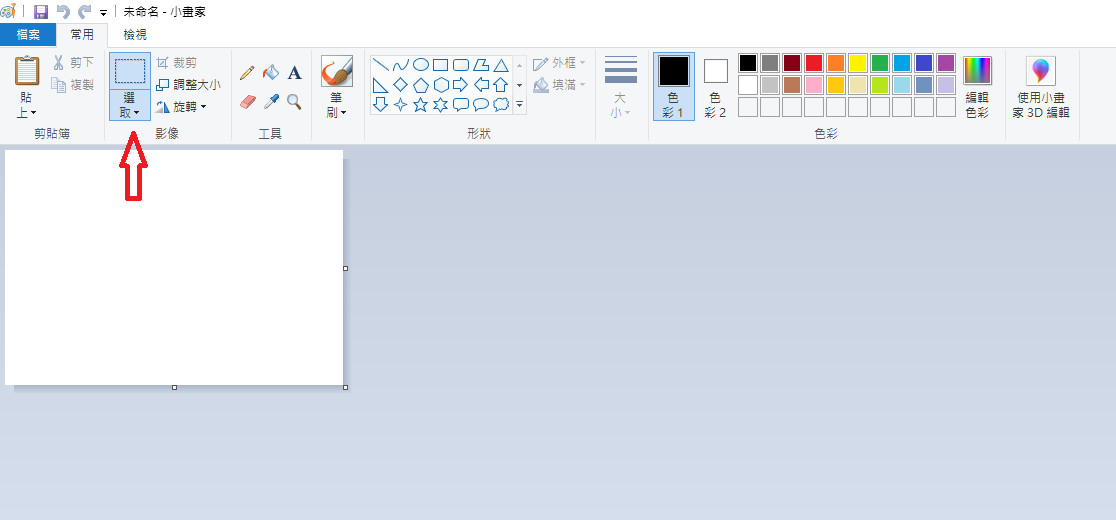
Task: Activate 色彩 1 as the active color
Action: 673,85
